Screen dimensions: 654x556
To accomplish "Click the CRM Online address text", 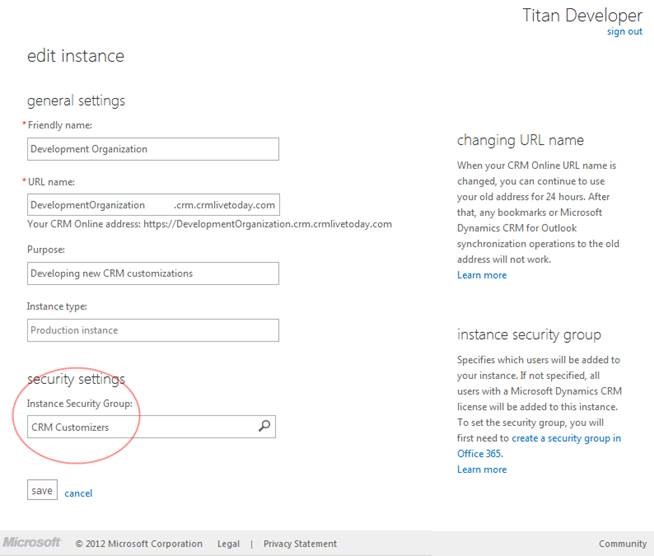I will click(x=209, y=224).
